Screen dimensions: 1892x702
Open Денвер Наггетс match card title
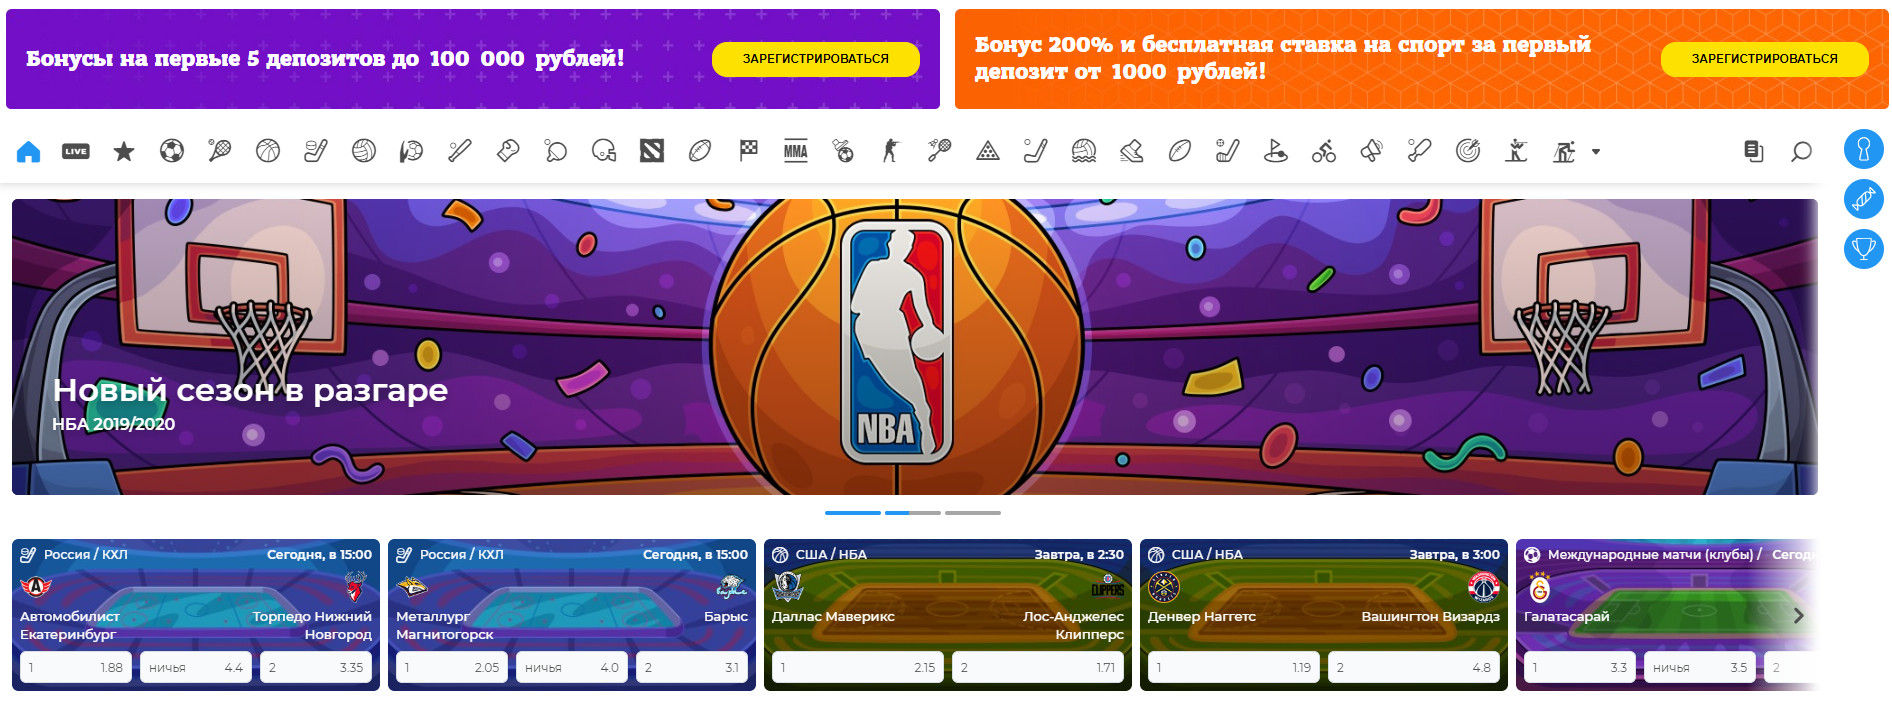pos(1202,616)
